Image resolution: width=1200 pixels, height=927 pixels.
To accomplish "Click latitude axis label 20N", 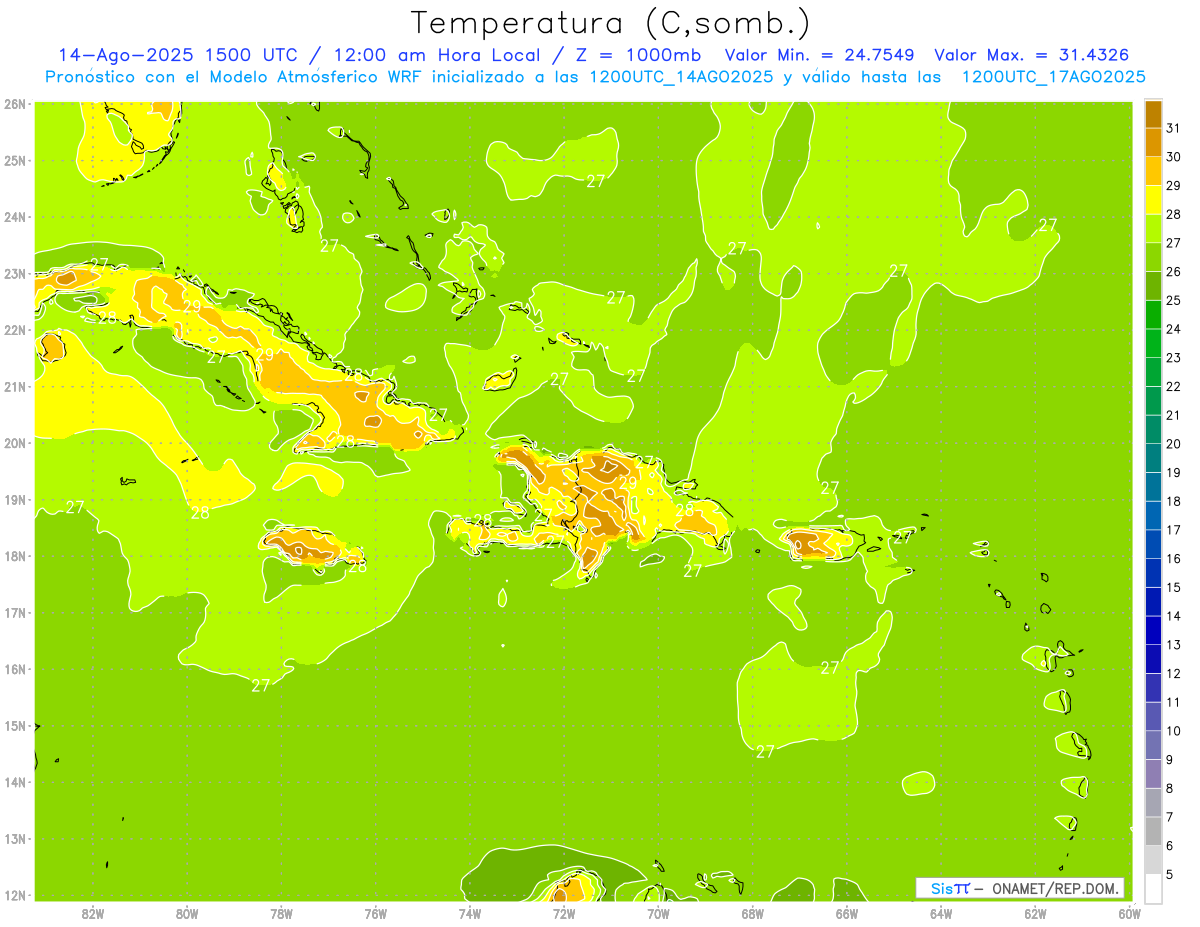I will coord(14,443).
